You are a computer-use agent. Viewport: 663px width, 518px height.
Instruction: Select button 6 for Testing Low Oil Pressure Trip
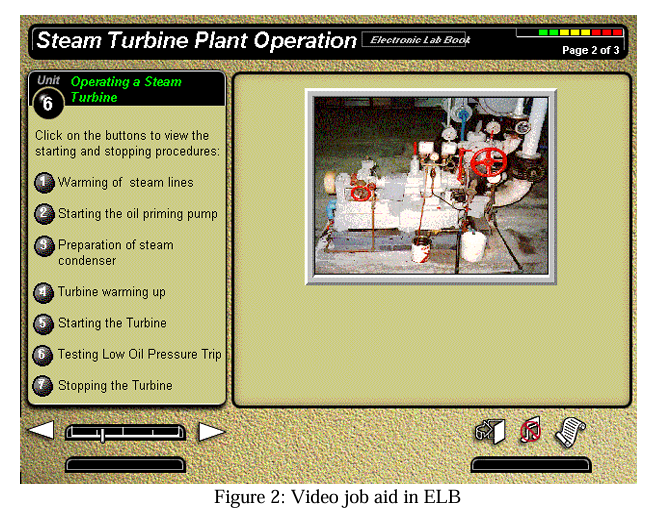(44, 355)
